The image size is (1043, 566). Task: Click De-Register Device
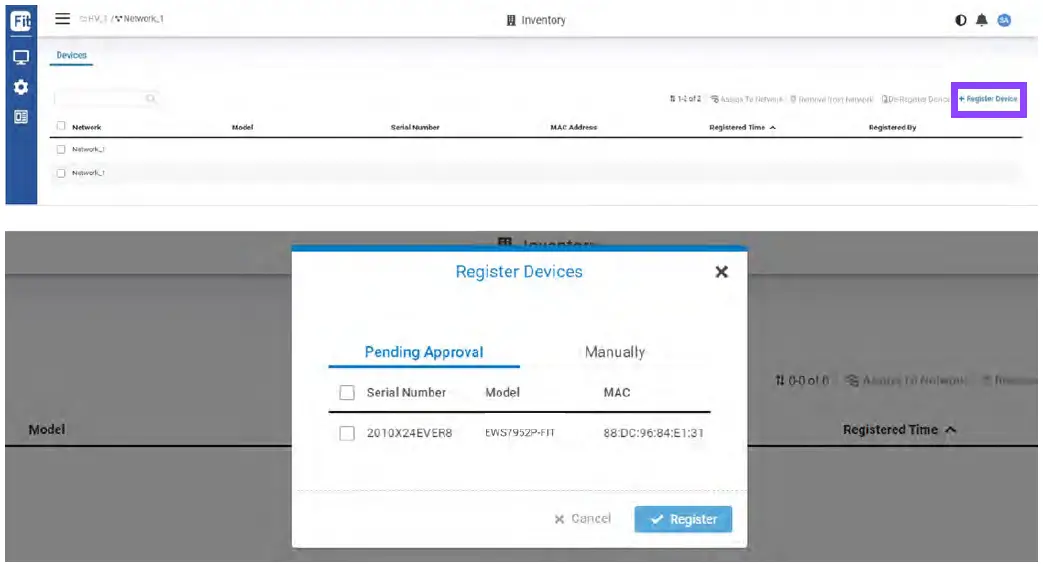pos(915,99)
